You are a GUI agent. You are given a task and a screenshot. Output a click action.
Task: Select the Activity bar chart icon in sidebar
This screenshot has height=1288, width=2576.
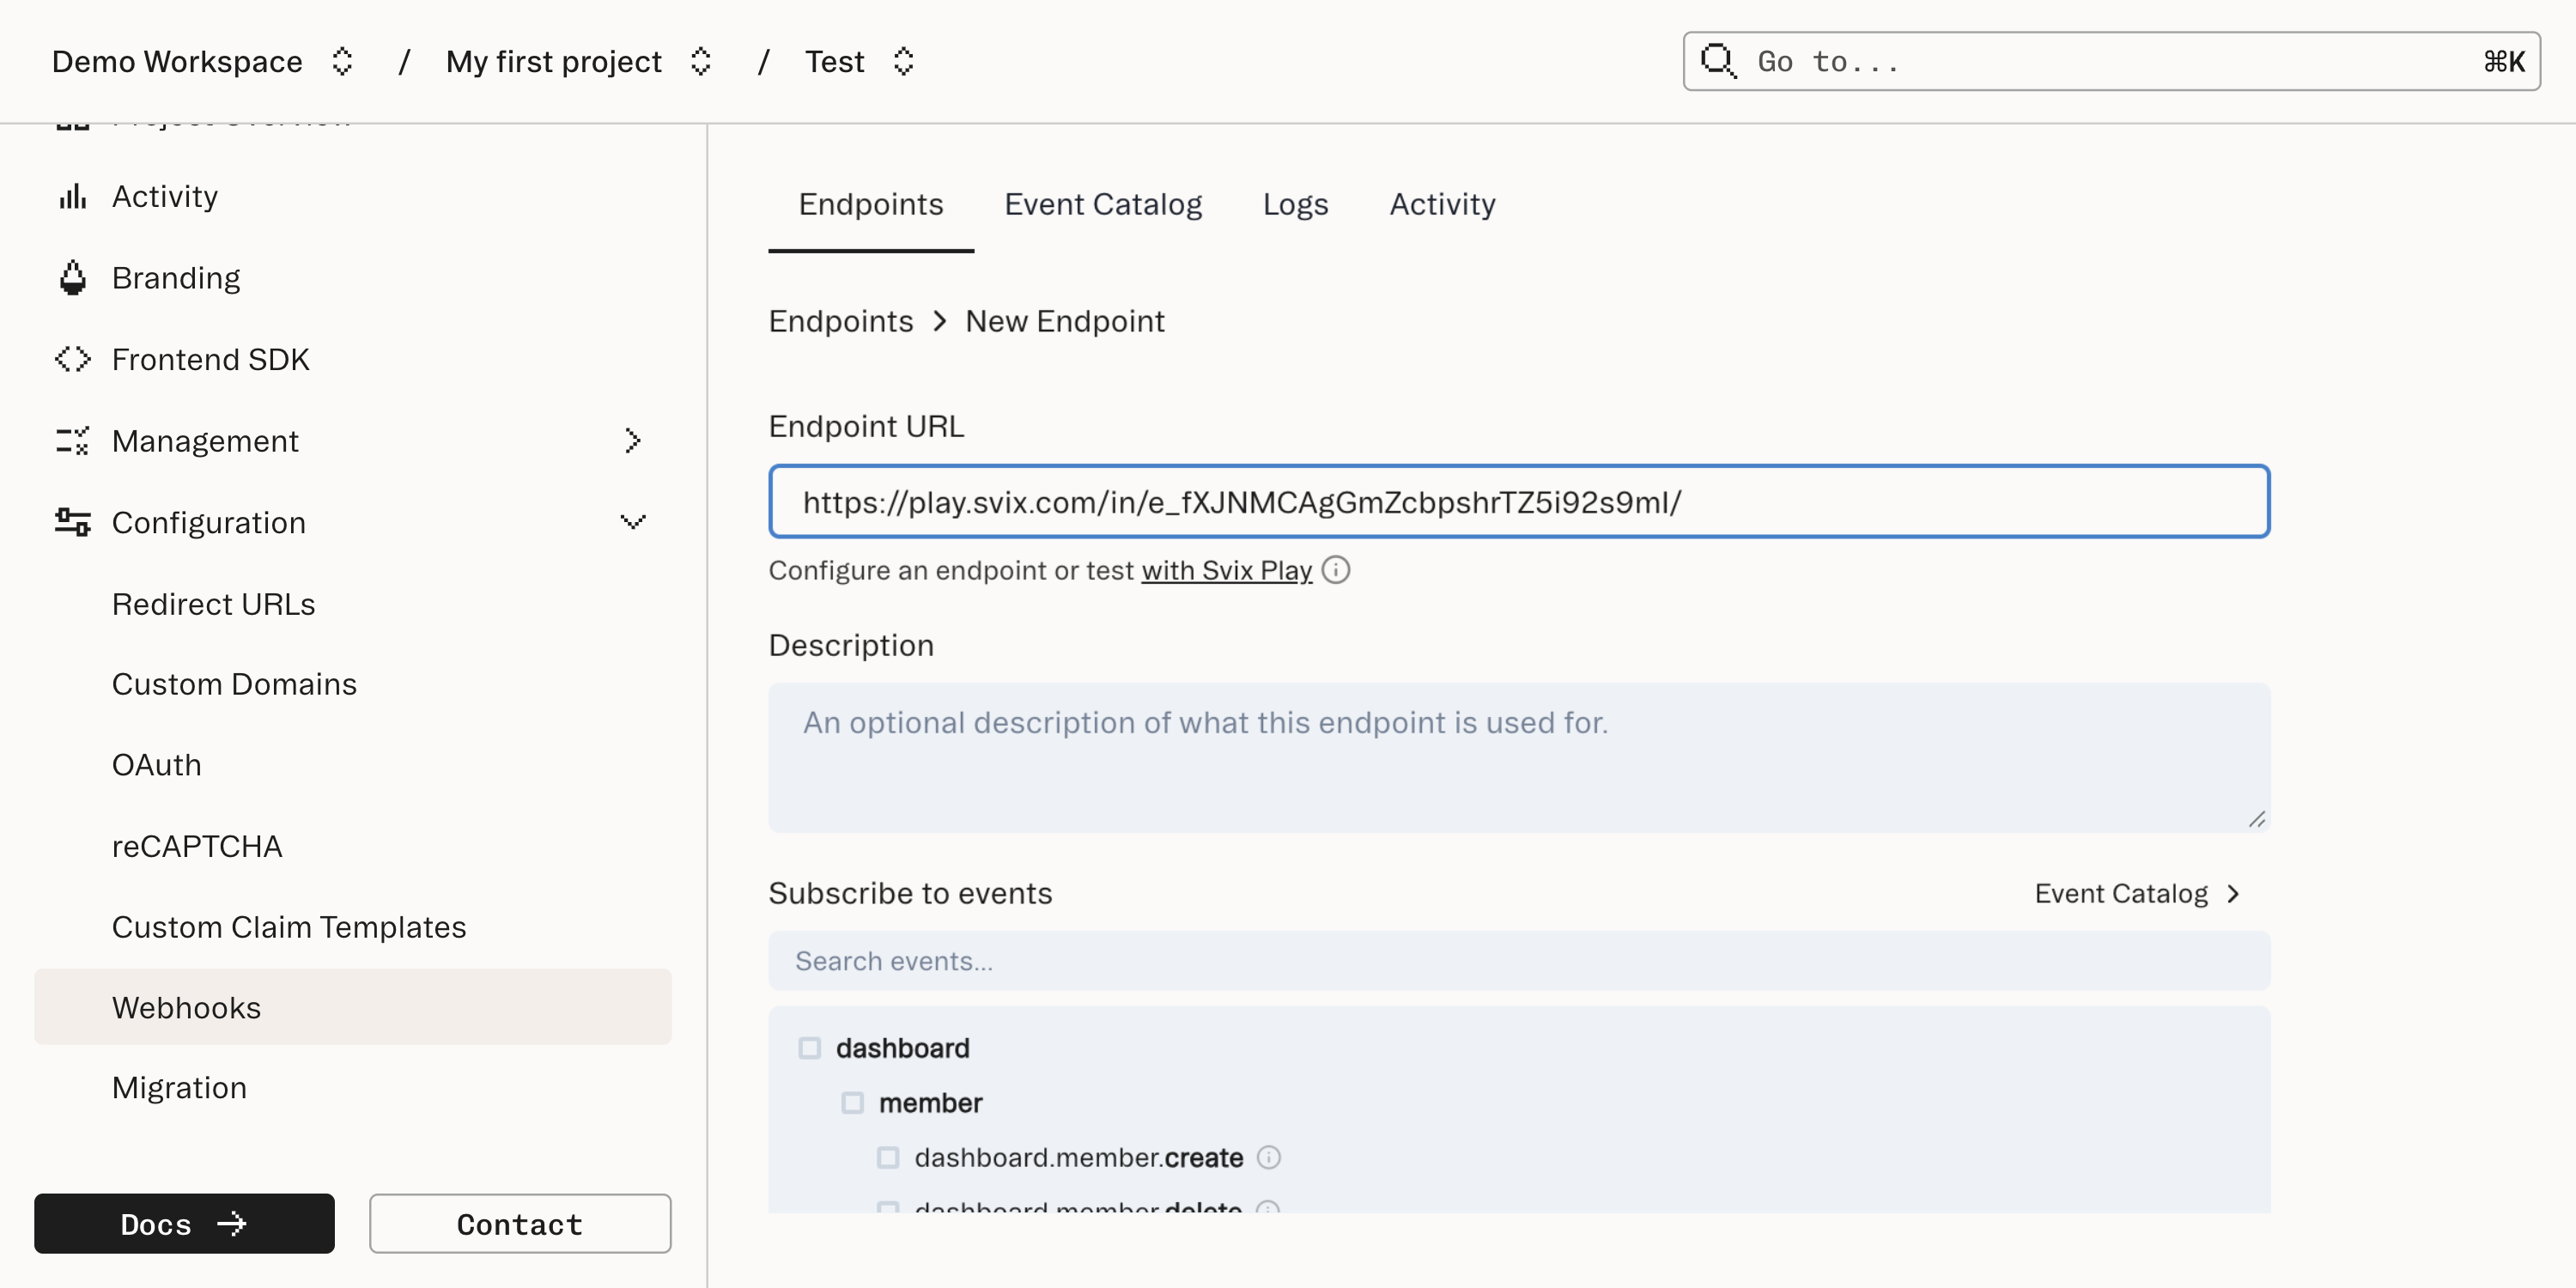coord(71,196)
